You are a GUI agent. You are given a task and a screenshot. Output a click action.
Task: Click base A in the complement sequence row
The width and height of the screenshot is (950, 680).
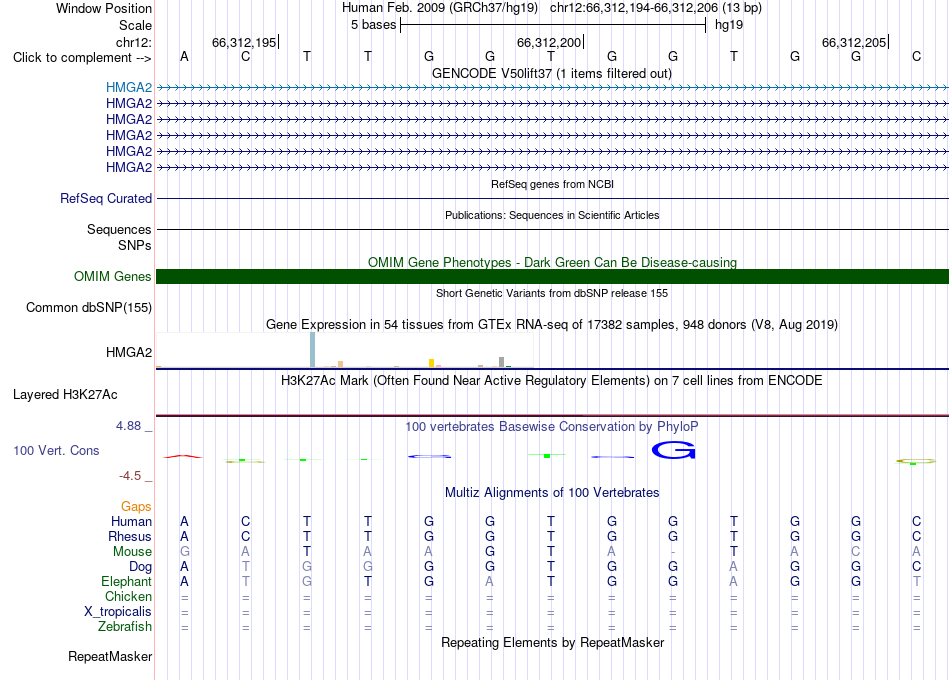click(x=184, y=56)
